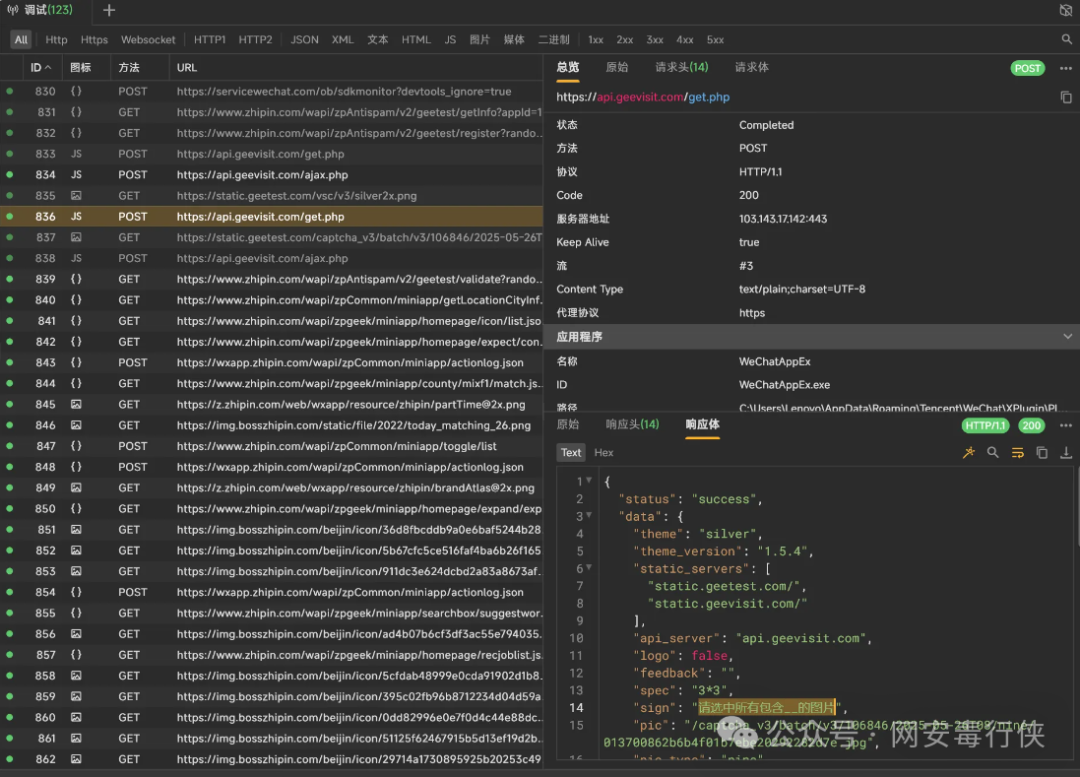Select the All filter
The height and width of the screenshot is (777, 1080).
coord(21,39)
